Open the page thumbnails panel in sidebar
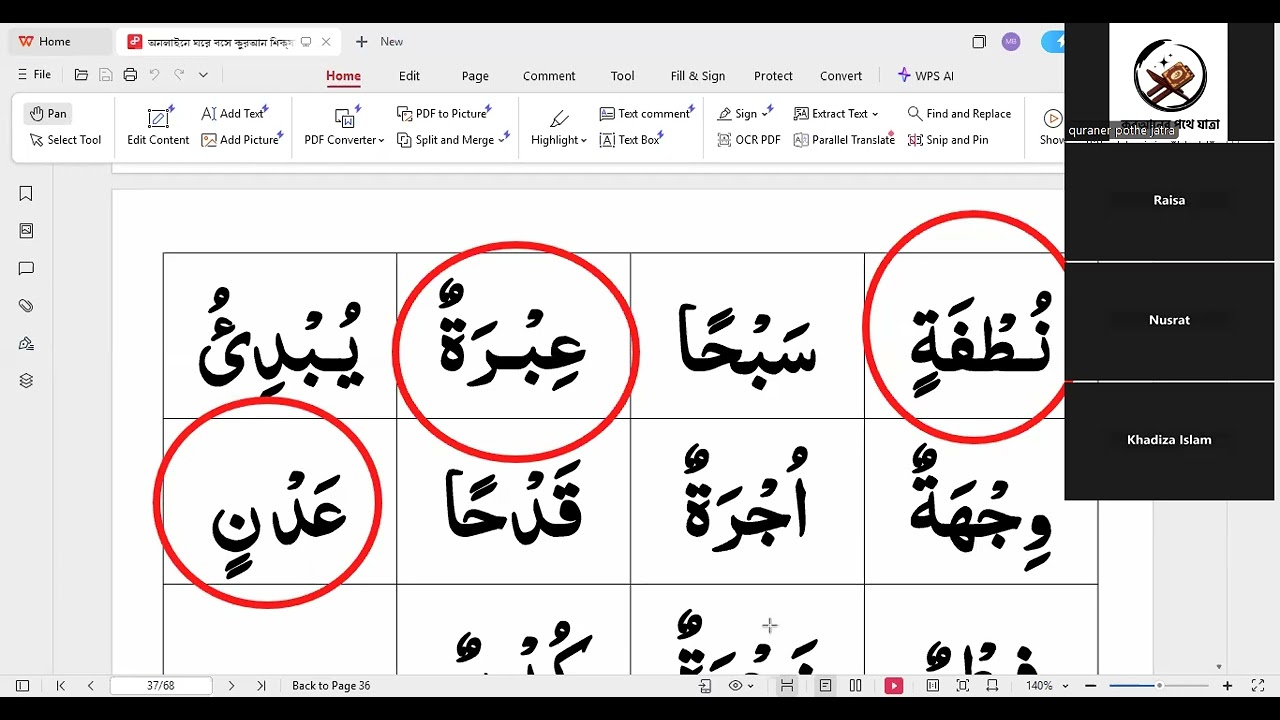This screenshot has height=720, width=1280. click(26, 230)
